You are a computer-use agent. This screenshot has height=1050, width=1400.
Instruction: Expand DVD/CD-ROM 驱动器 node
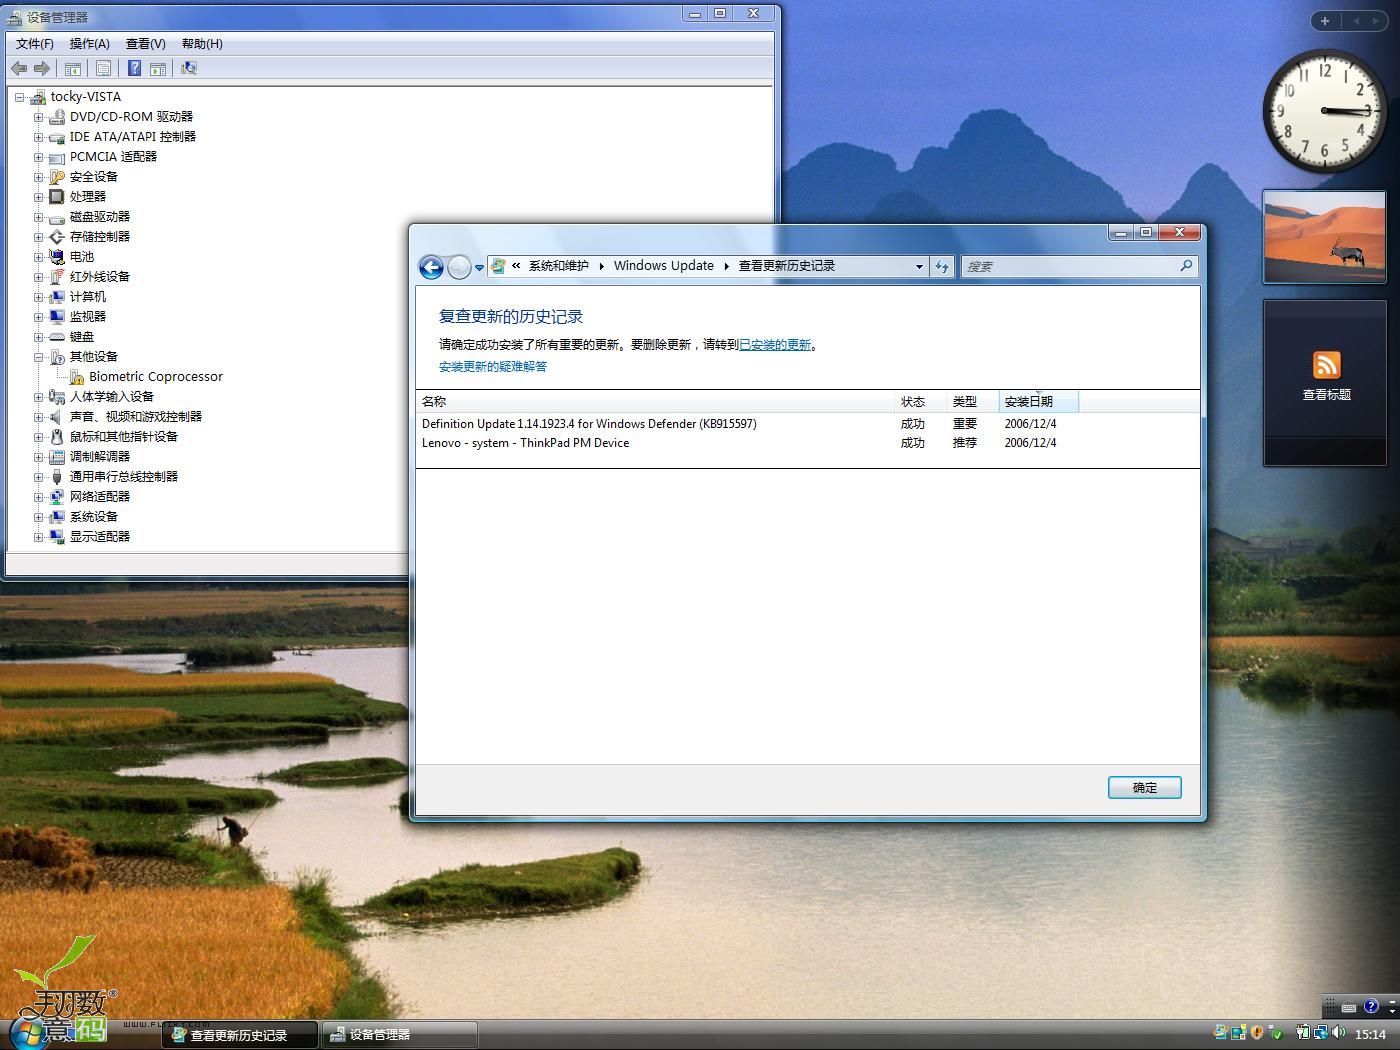[x=39, y=117]
